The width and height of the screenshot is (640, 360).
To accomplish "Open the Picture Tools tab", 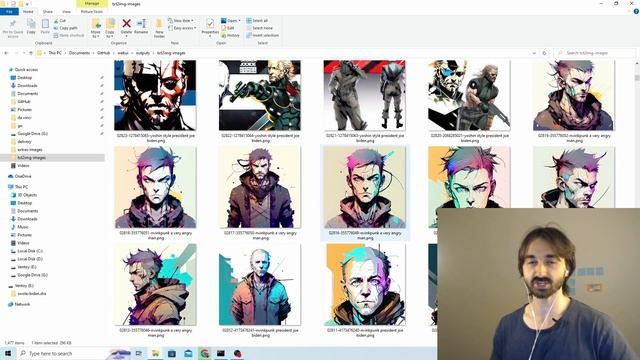I will [92, 11].
